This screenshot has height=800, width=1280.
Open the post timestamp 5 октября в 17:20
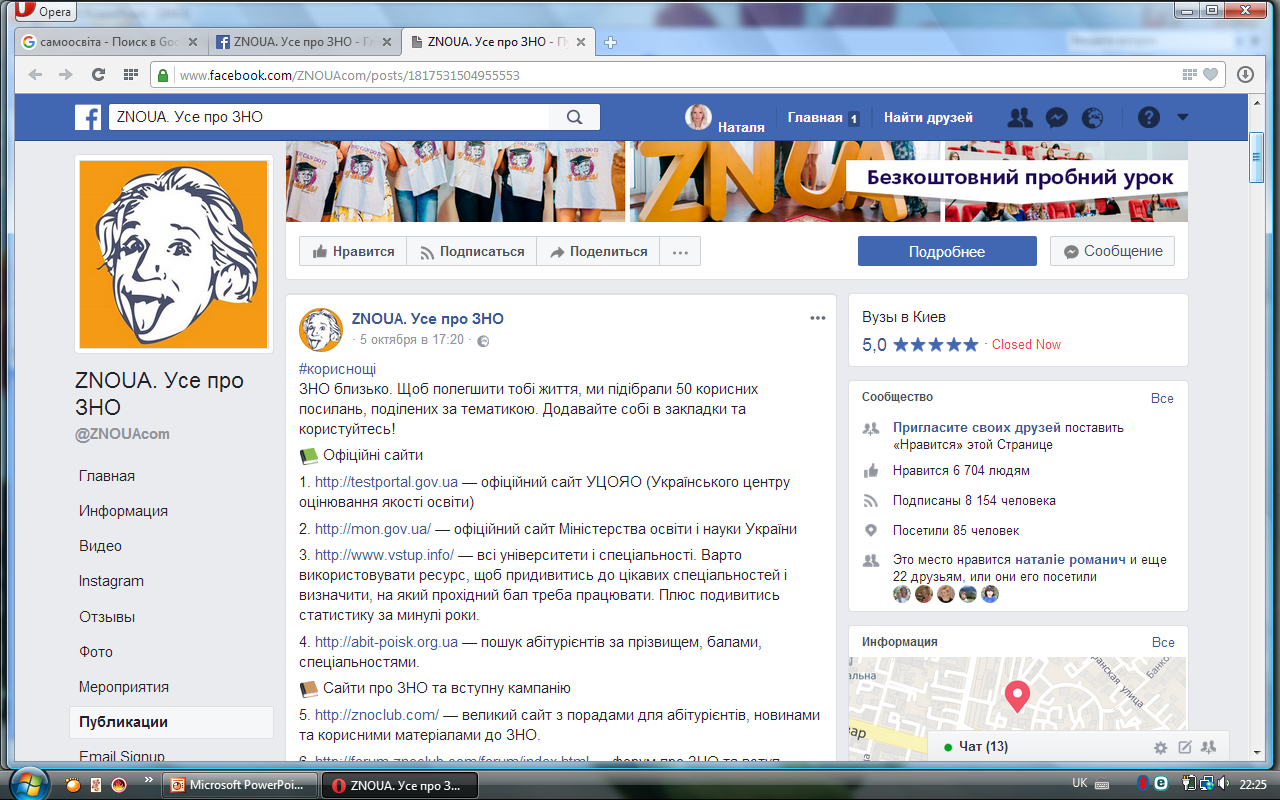coord(412,340)
